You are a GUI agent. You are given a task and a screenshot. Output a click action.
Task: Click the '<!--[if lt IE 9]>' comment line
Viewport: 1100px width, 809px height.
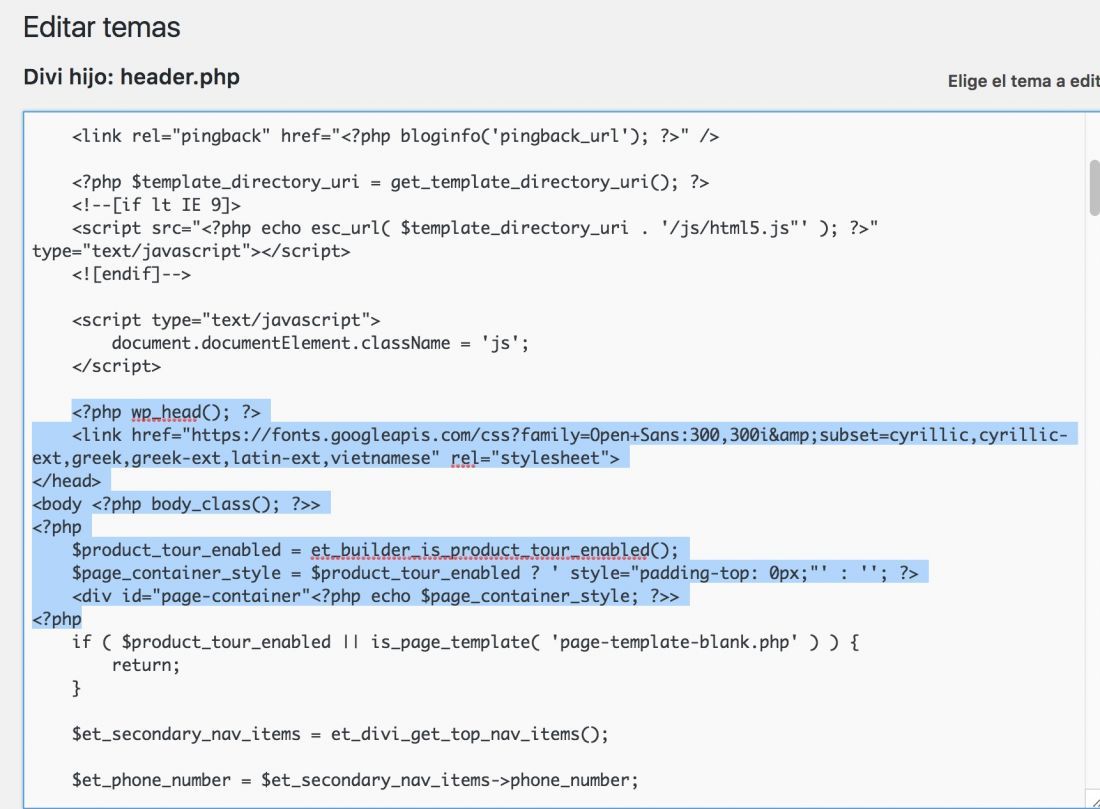(156, 205)
